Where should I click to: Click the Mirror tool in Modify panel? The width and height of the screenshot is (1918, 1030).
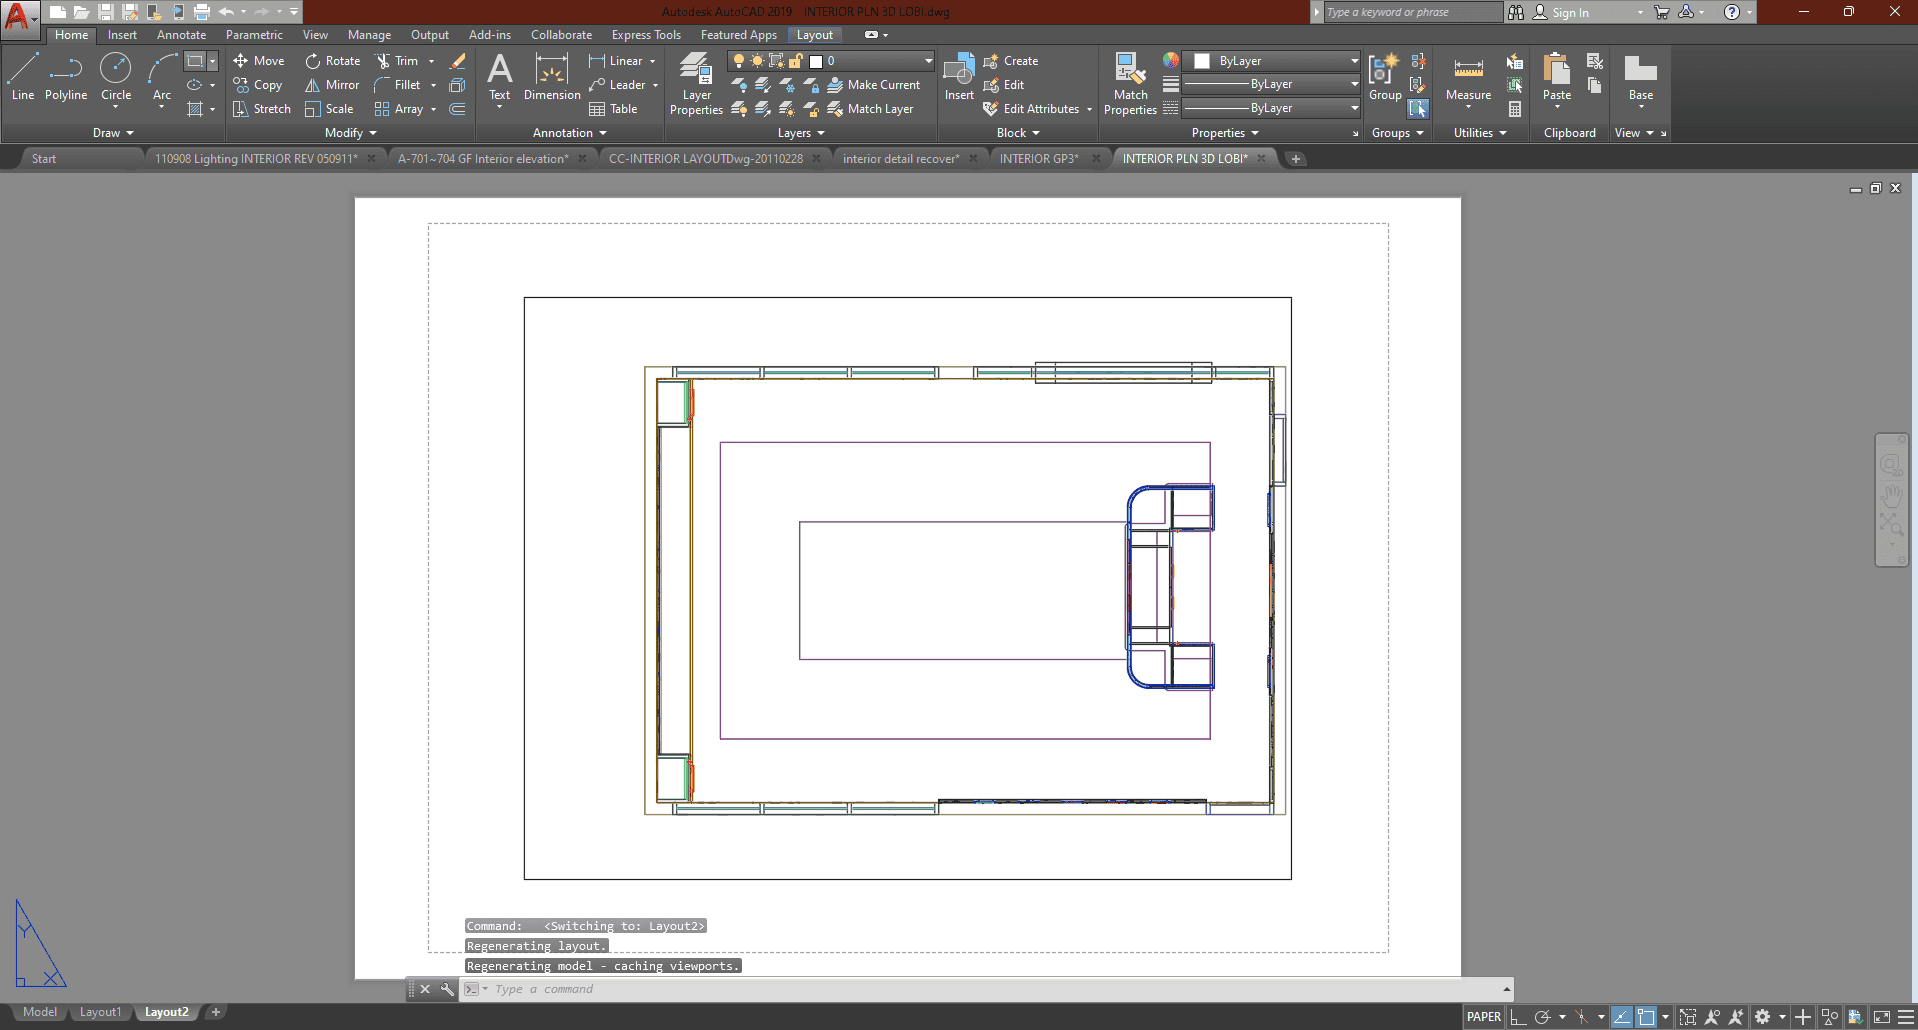tap(332, 85)
